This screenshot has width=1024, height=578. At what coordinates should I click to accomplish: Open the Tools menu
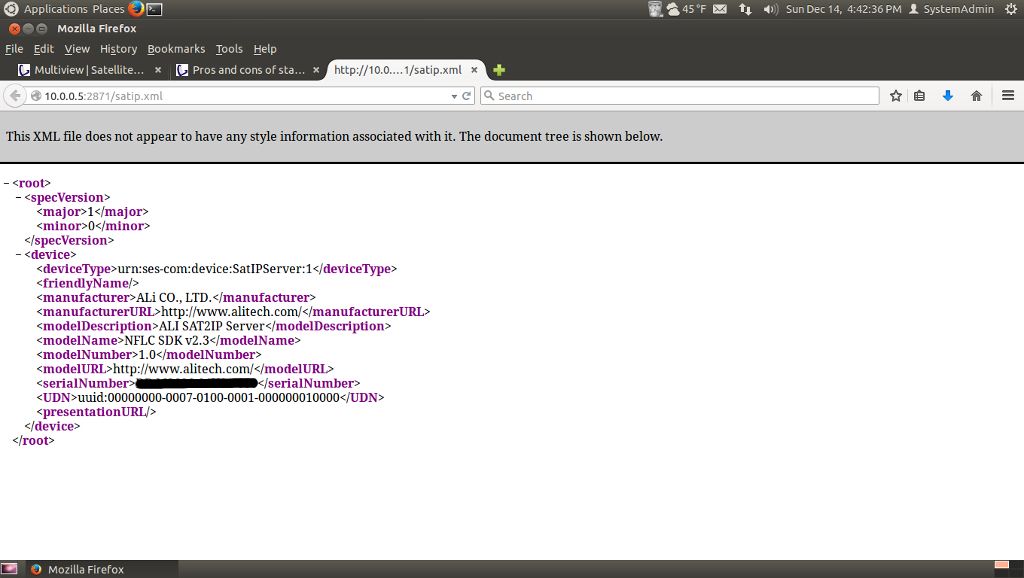coord(229,49)
